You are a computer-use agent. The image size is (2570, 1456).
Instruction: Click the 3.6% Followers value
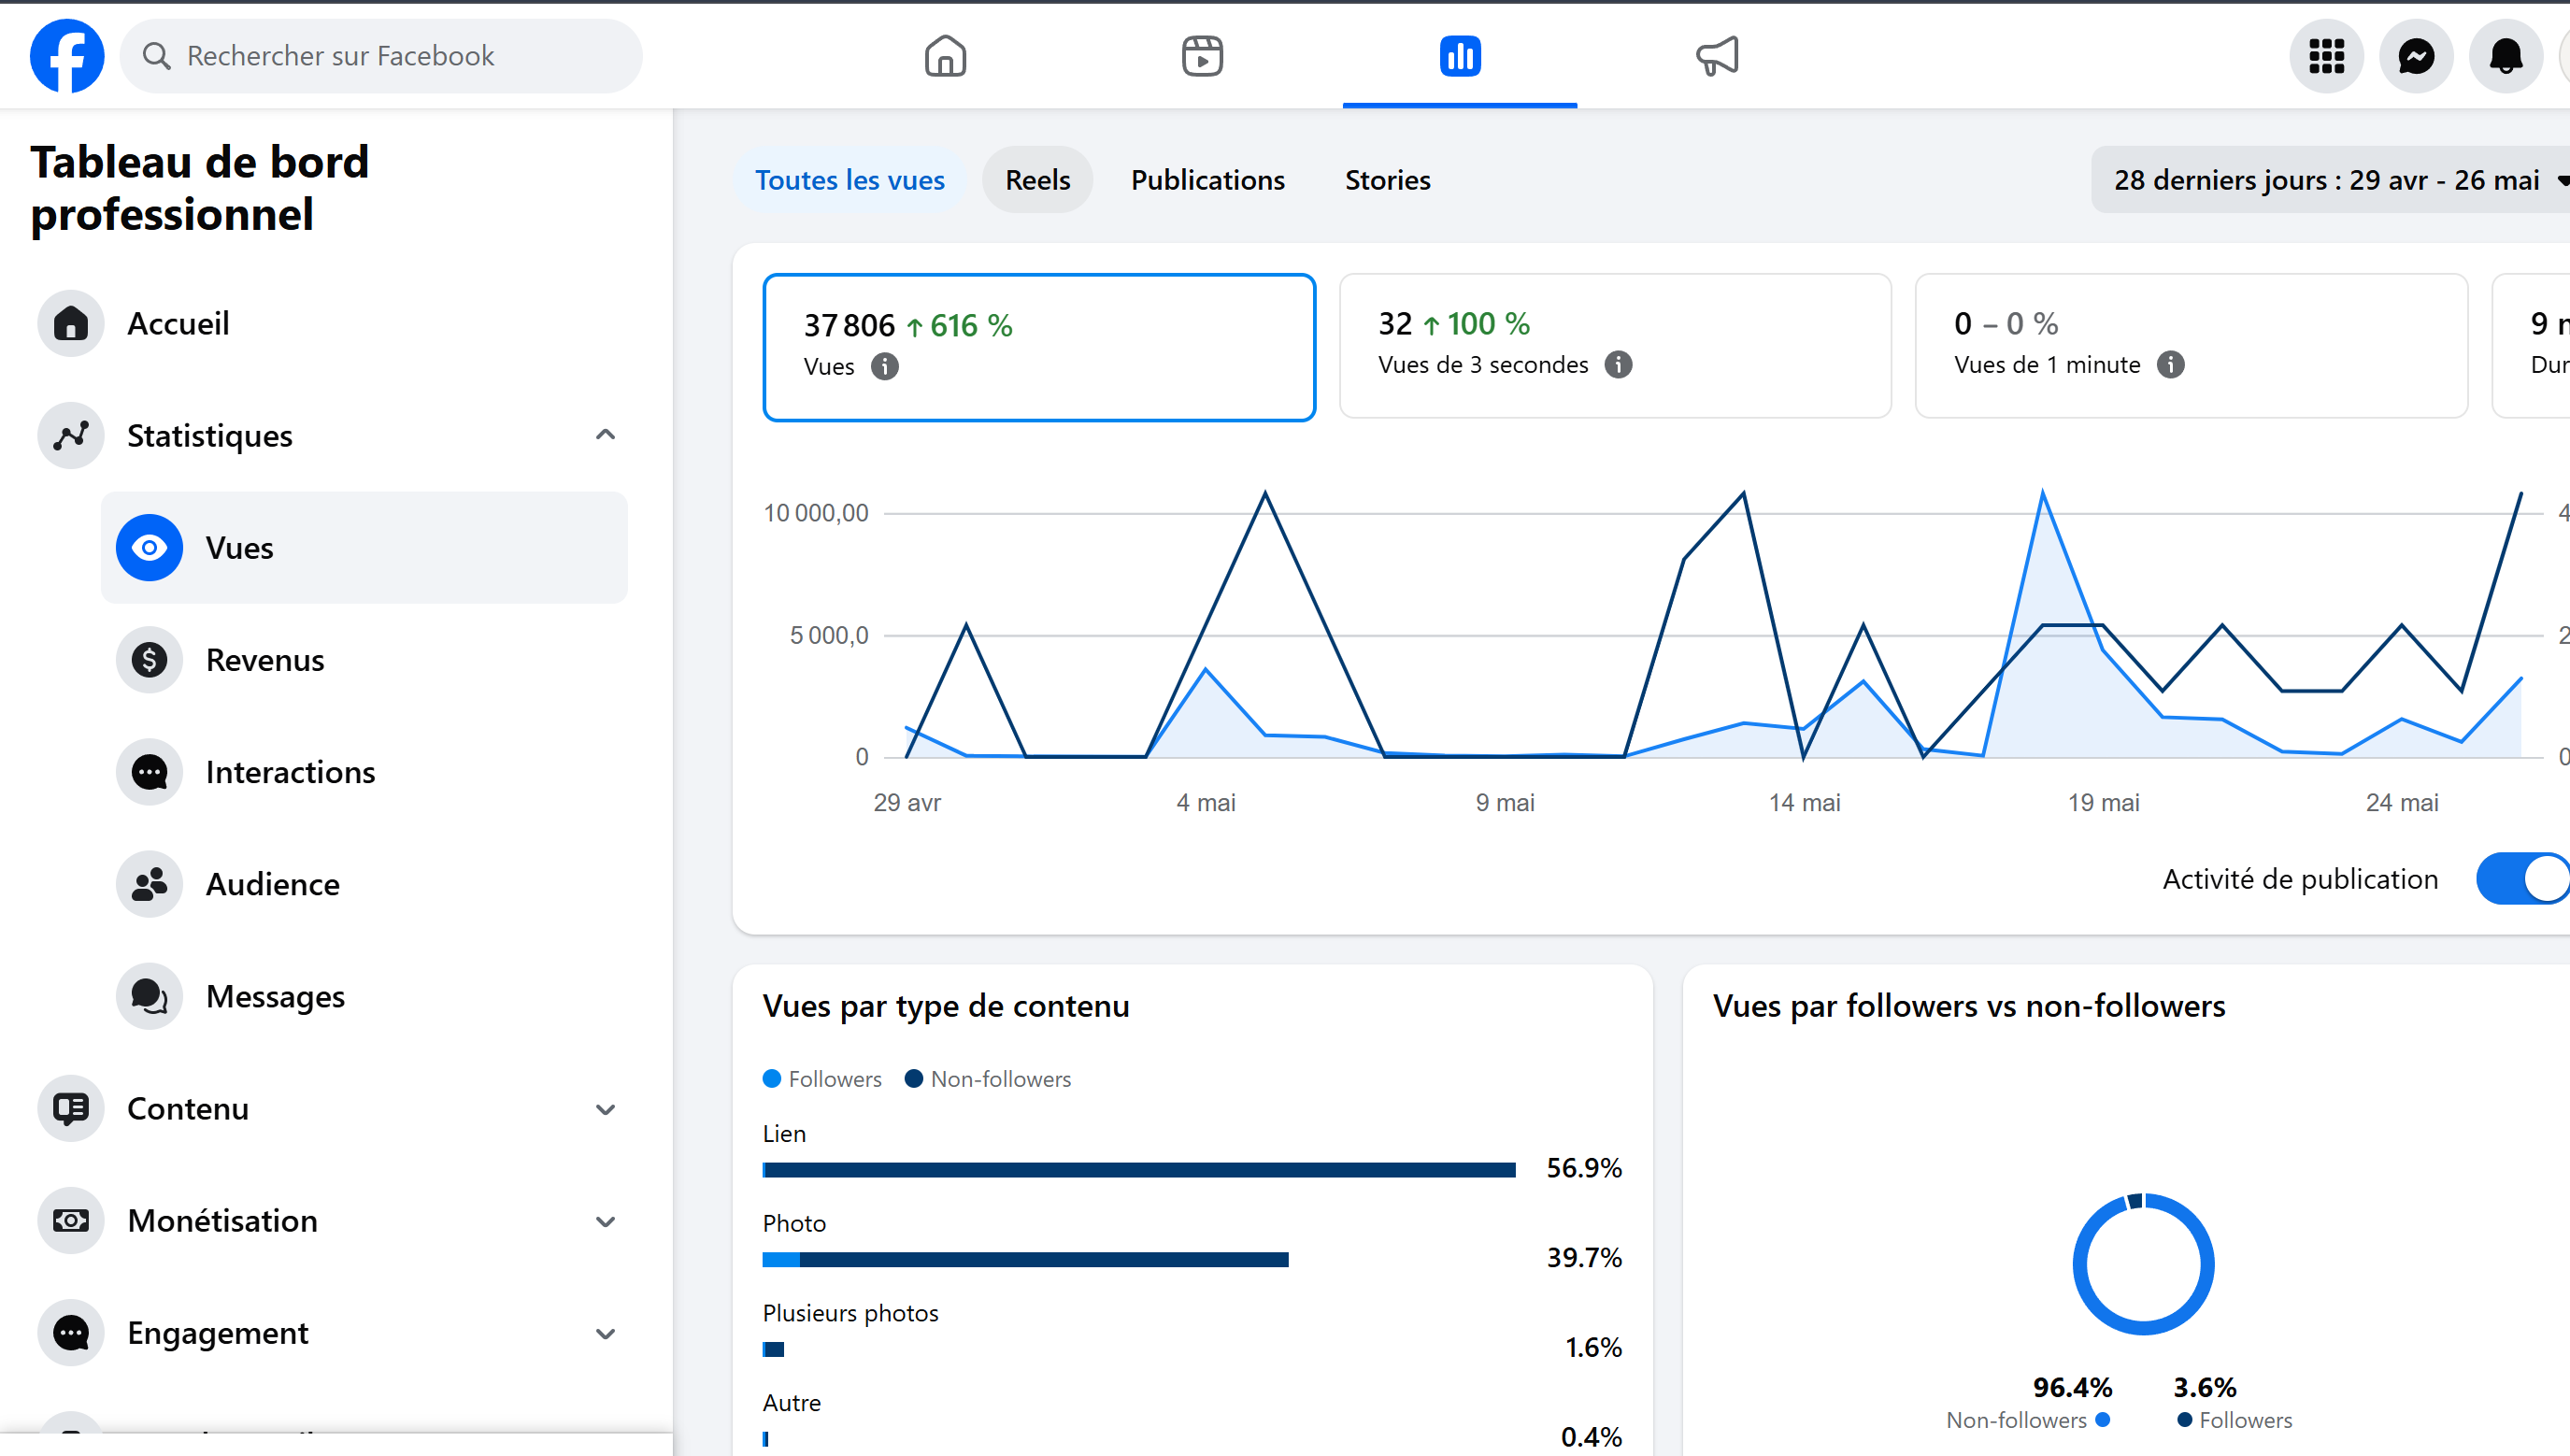point(2205,1388)
